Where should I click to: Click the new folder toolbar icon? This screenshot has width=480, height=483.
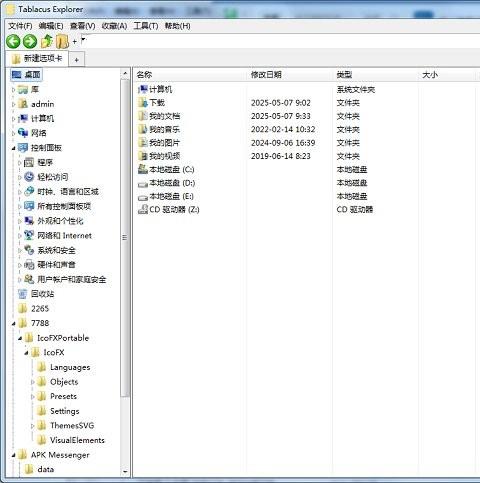click(62, 42)
